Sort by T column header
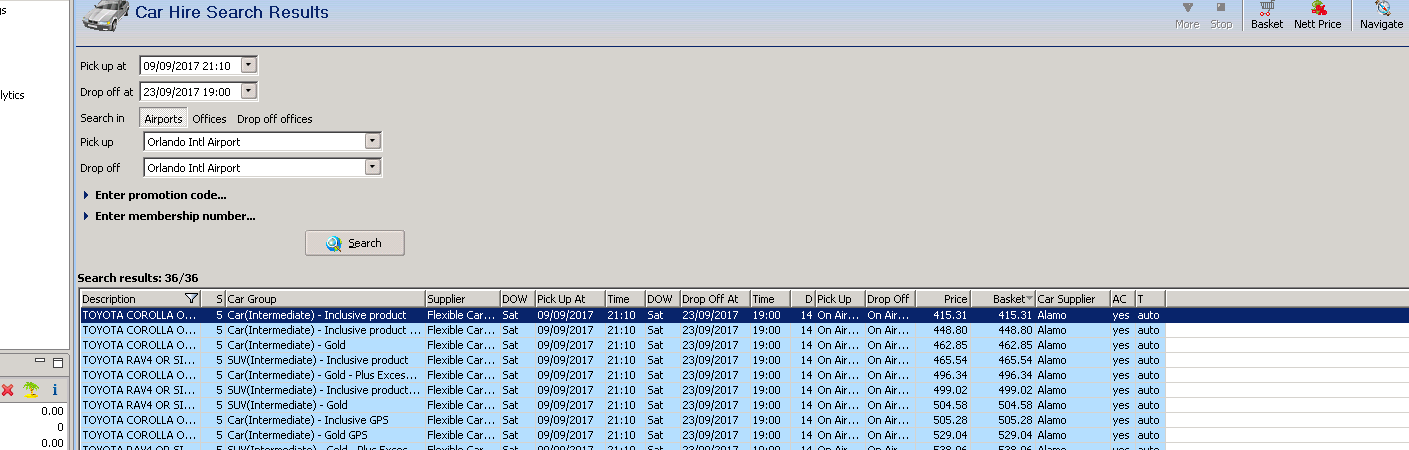The image size is (1409, 450). [1150, 299]
